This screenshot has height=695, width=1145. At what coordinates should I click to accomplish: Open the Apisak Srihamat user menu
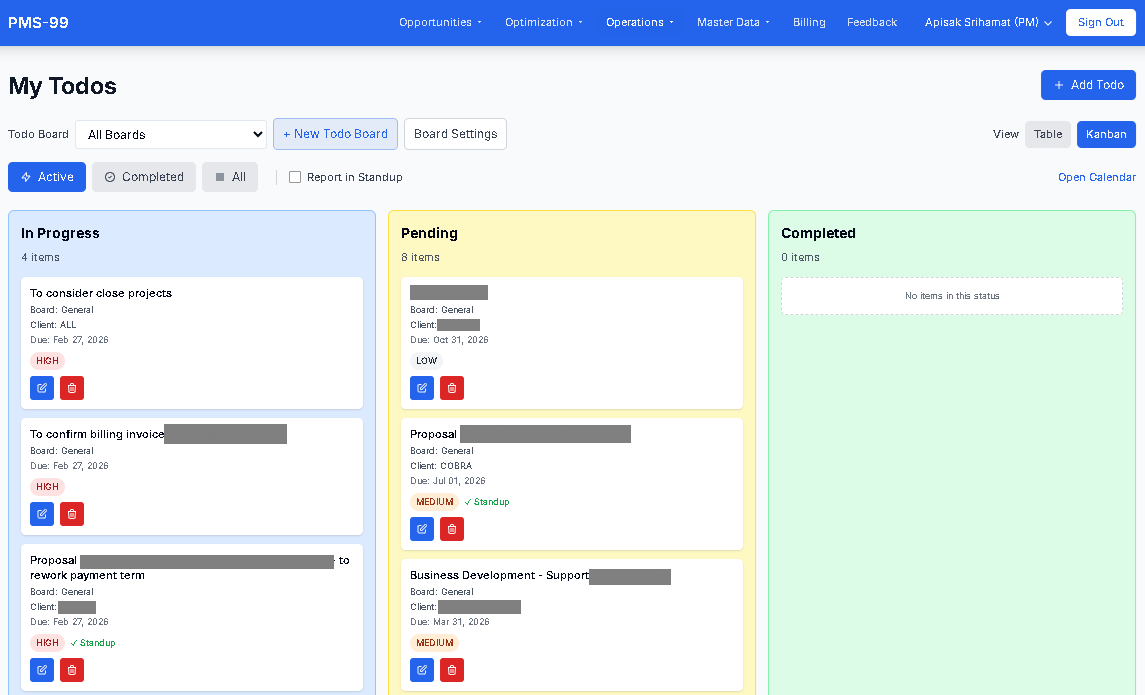click(986, 22)
